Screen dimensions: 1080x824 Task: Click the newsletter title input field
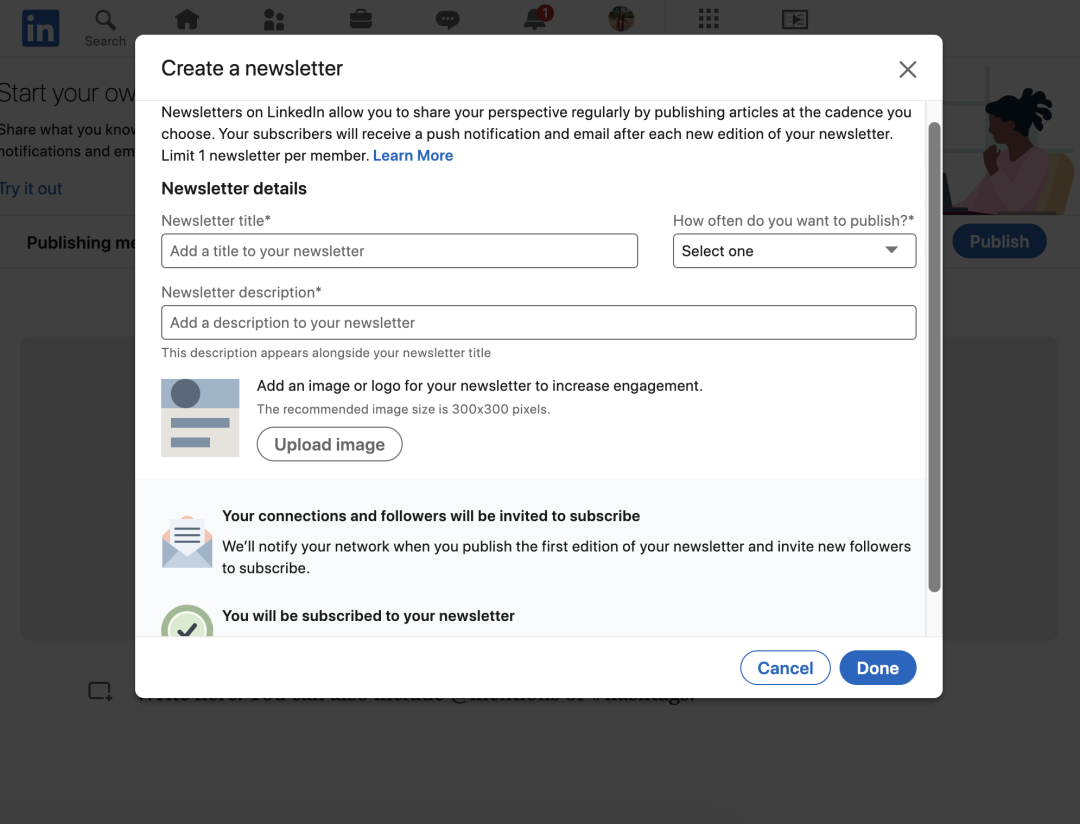click(x=399, y=251)
